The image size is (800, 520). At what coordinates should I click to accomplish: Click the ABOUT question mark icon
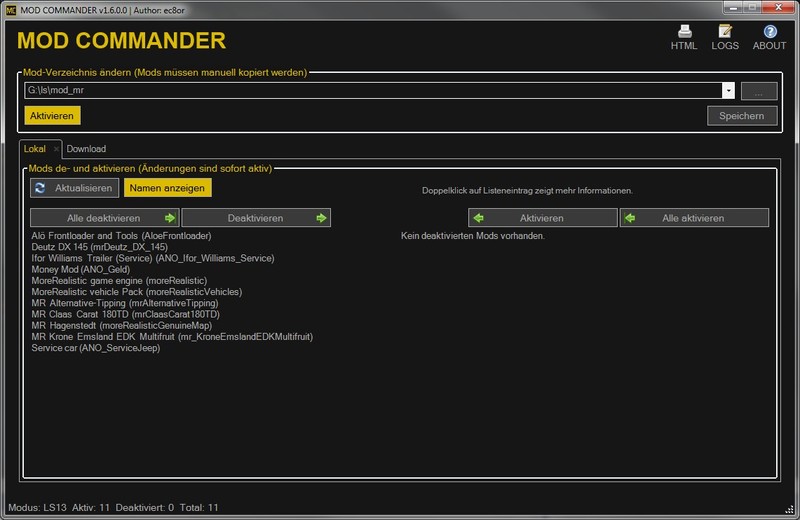click(x=769, y=32)
